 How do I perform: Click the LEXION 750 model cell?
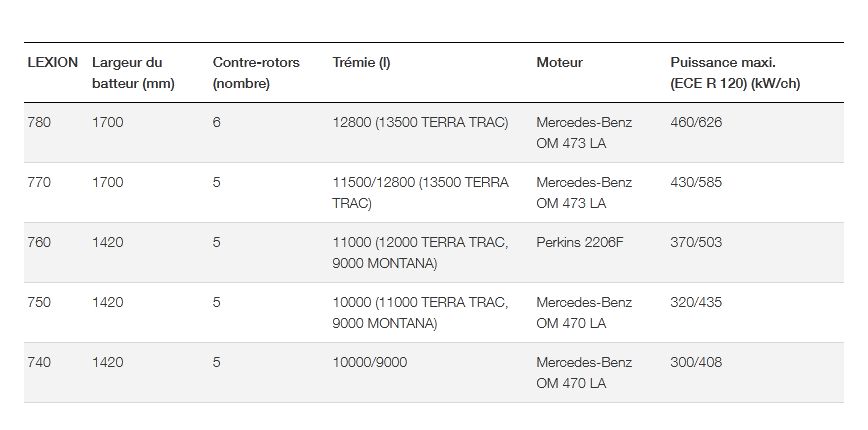pyautogui.click(x=39, y=303)
